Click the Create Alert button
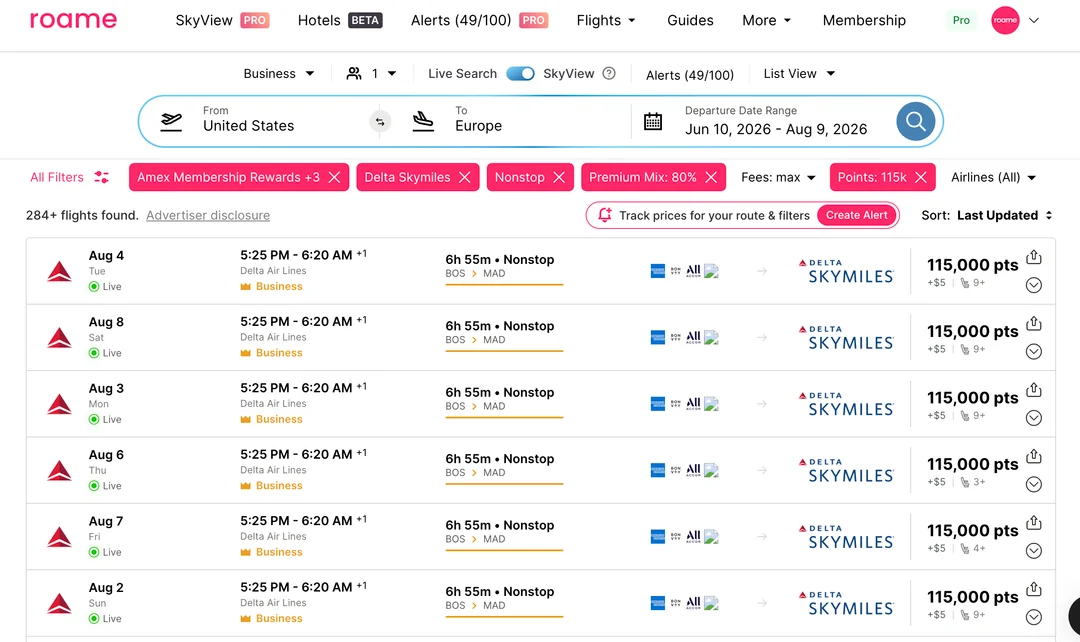This screenshot has height=642, width=1080. coord(857,215)
